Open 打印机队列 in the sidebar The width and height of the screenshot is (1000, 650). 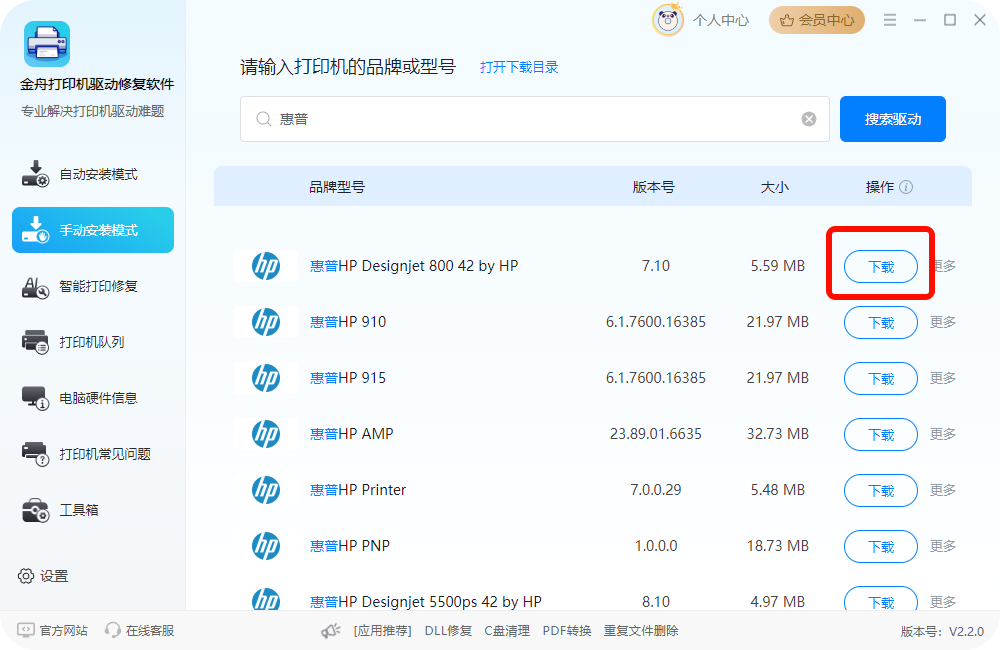point(93,342)
